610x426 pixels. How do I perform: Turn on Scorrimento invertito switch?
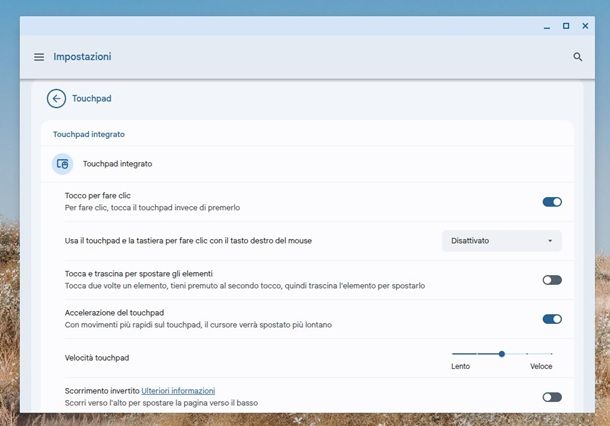[x=552, y=397]
